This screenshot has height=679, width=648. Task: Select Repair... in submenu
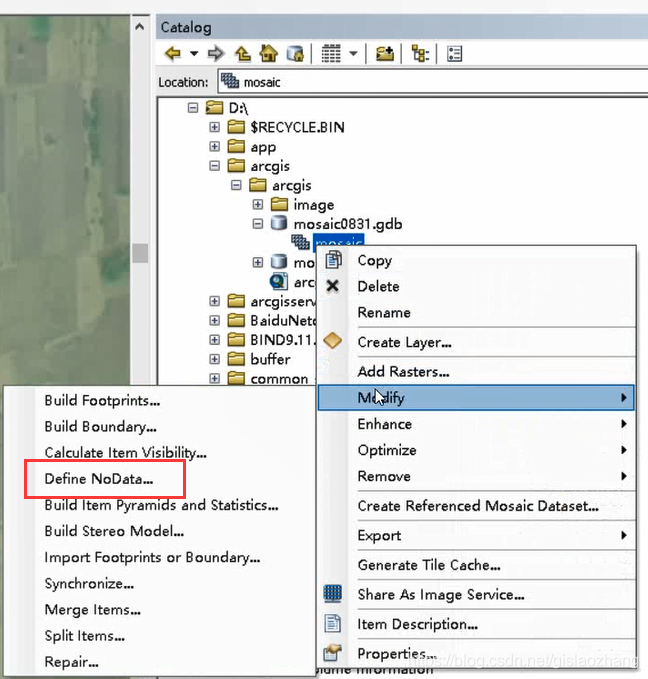tap(159, 662)
